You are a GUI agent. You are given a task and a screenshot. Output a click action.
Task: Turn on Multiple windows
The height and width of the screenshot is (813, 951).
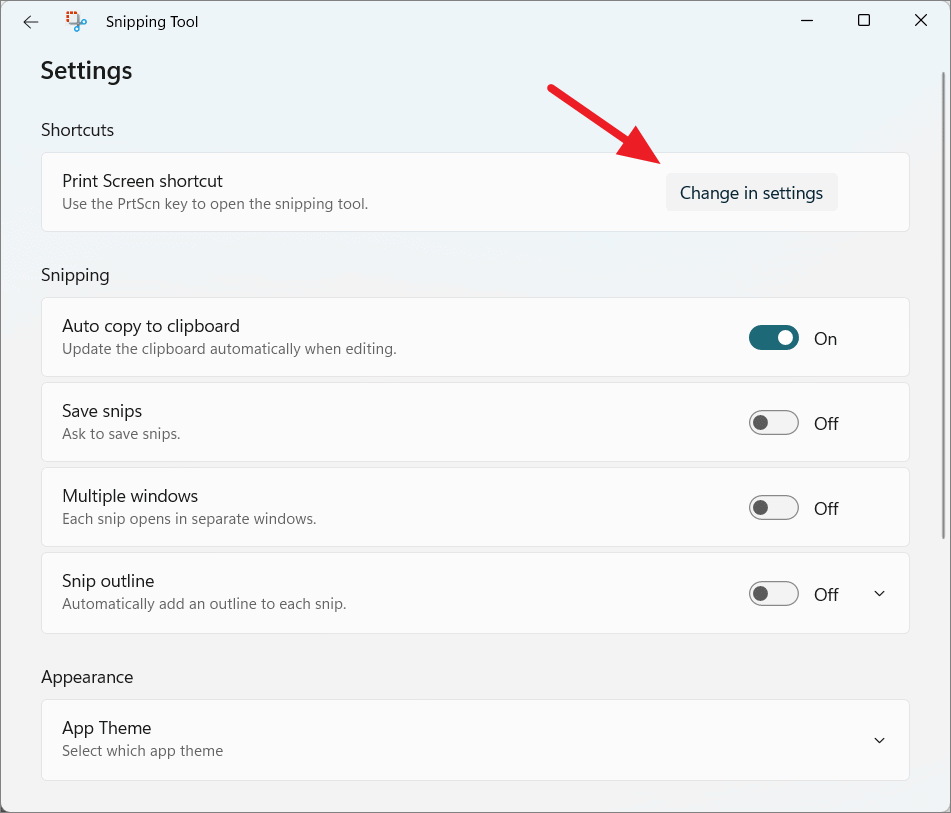(x=773, y=507)
